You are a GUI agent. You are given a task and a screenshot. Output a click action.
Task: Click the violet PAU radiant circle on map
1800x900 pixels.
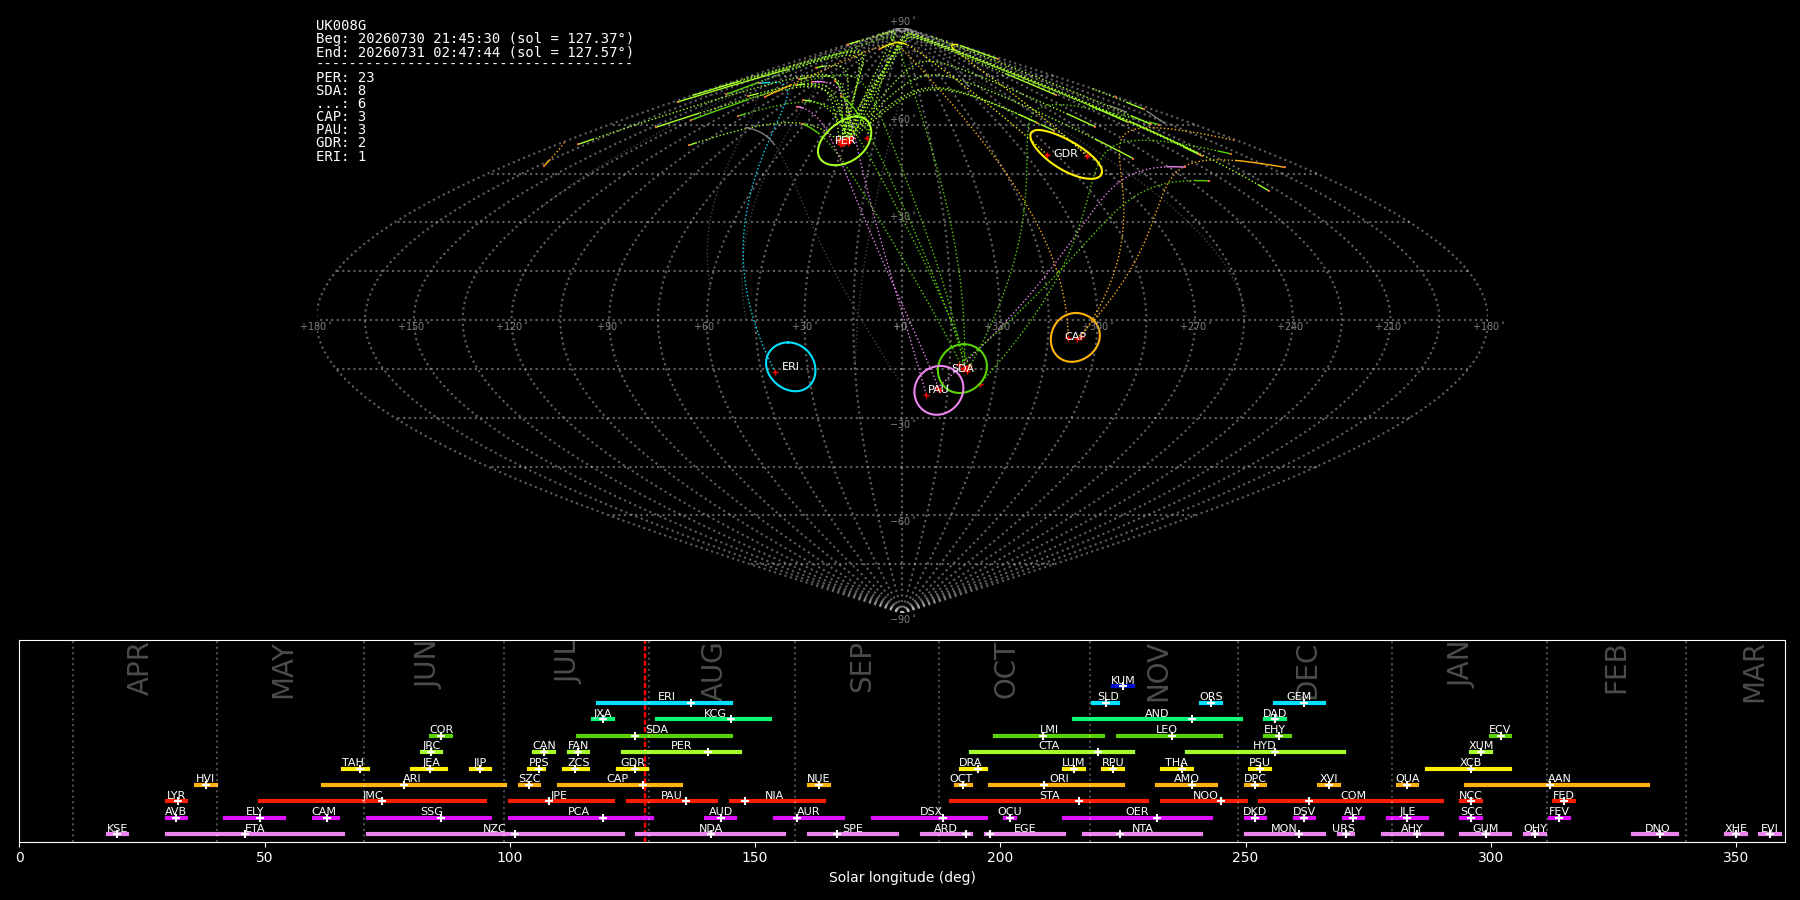pos(938,390)
